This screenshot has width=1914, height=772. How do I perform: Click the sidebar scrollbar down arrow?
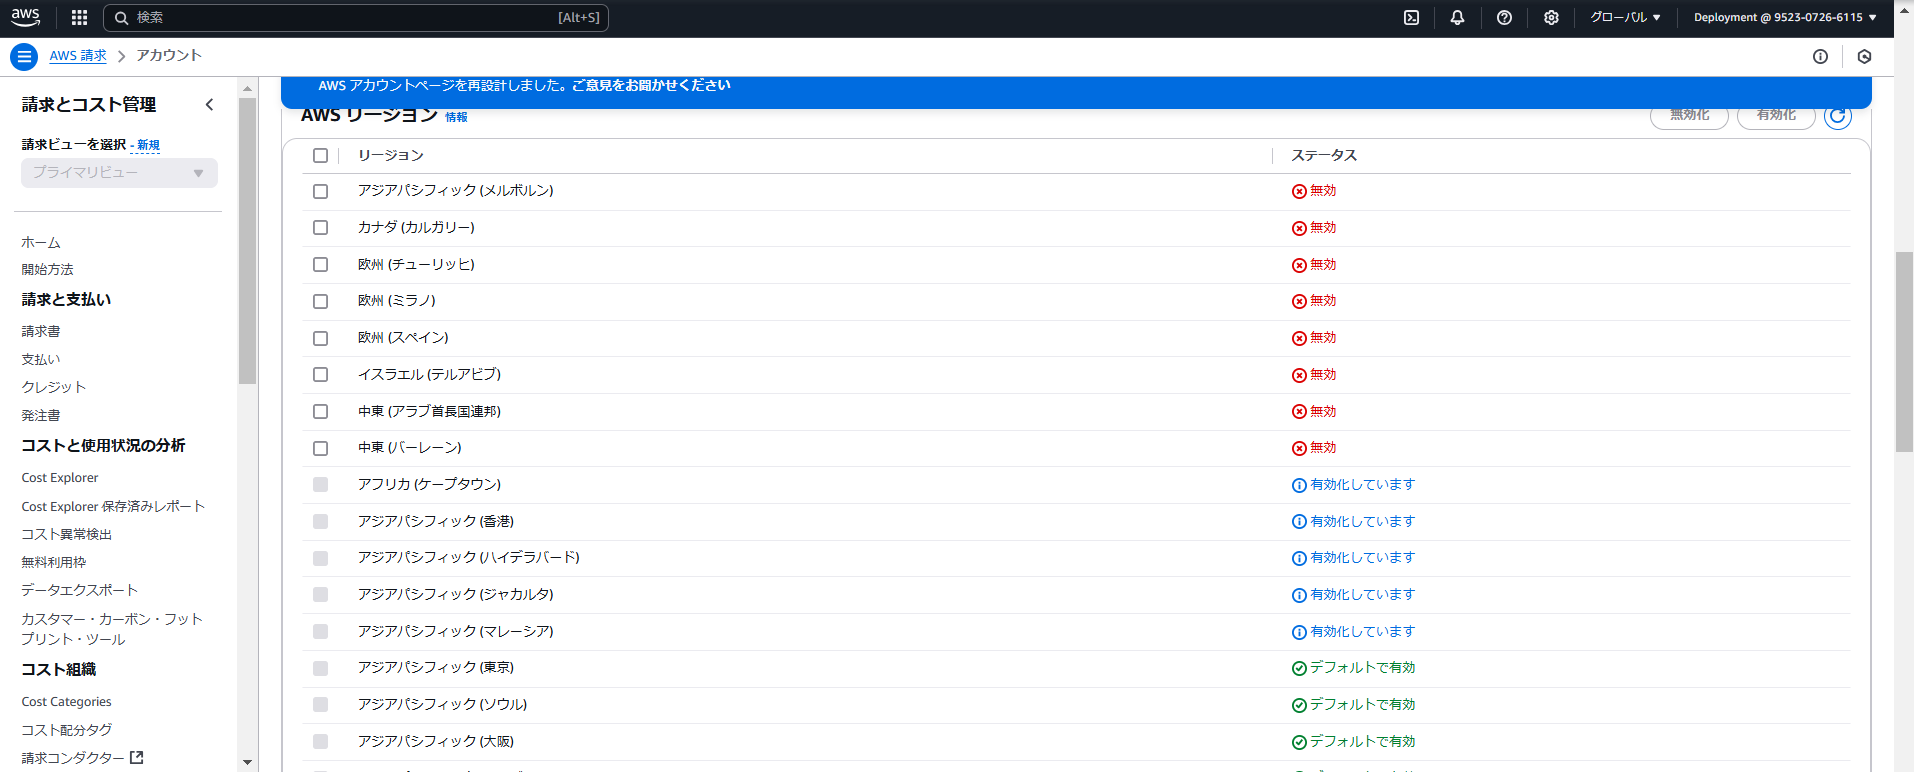[247, 763]
